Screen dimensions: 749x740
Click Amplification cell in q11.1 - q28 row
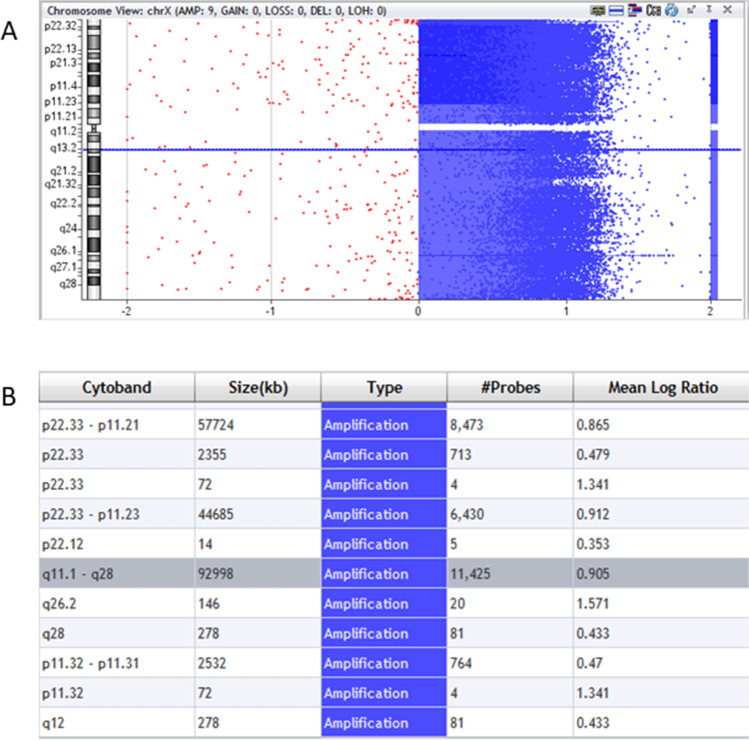pyautogui.click(x=384, y=573)
